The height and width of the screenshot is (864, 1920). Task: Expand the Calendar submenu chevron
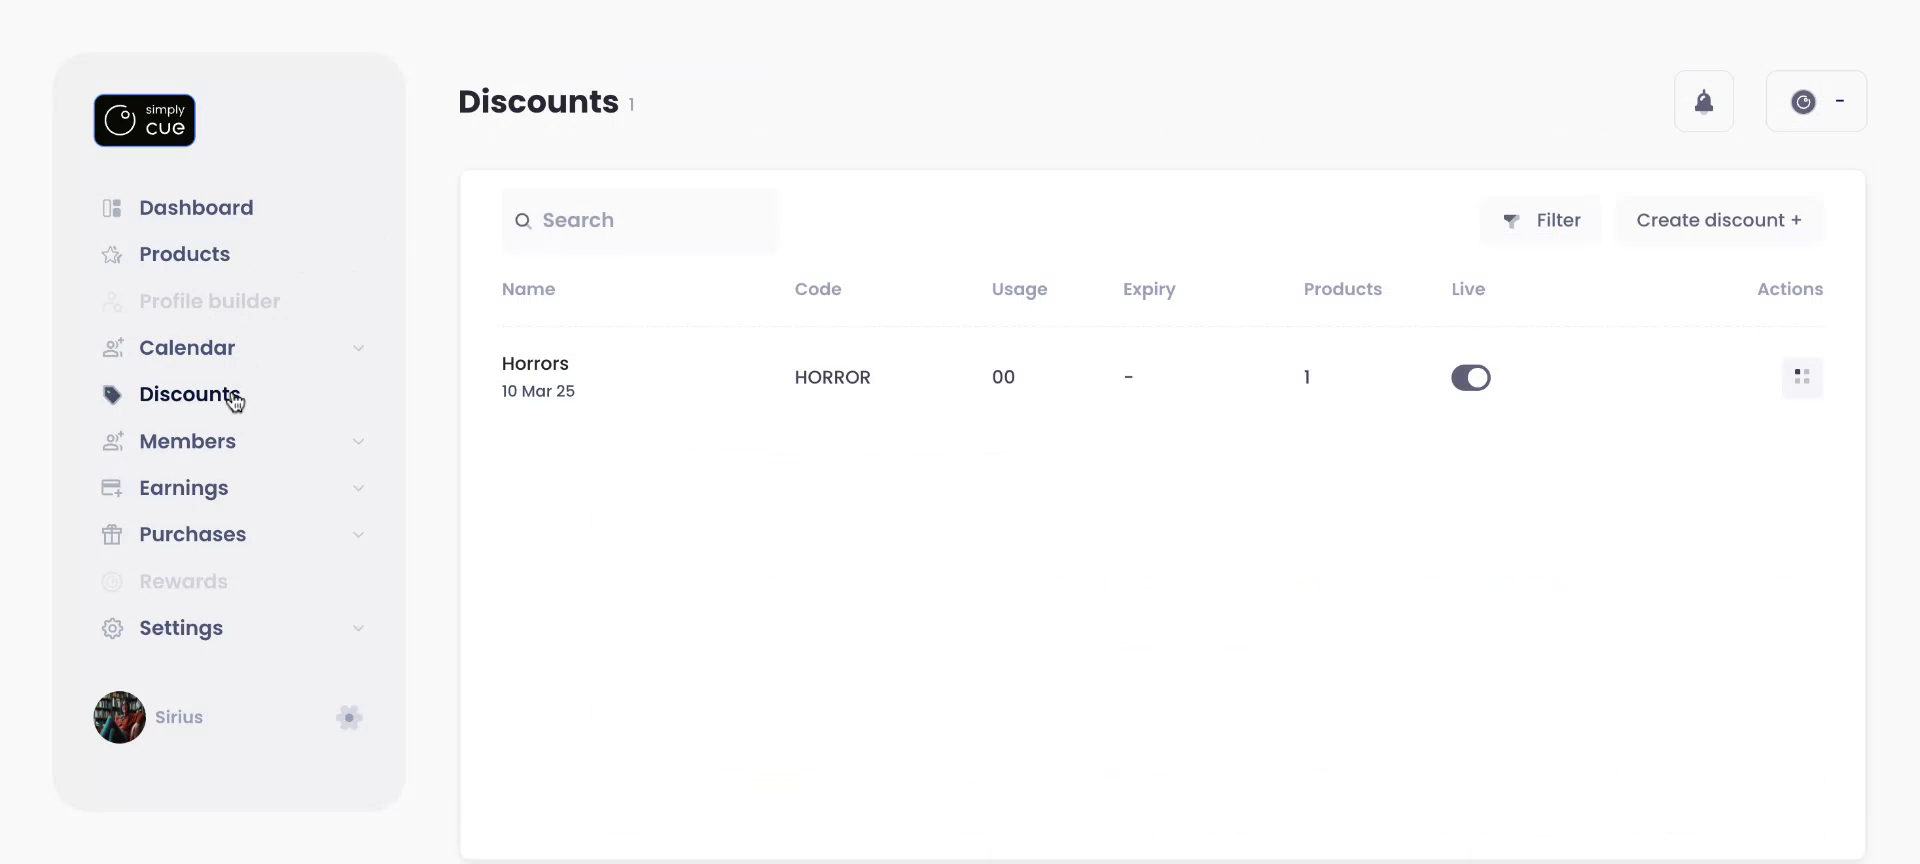click(x=358, y=348)
